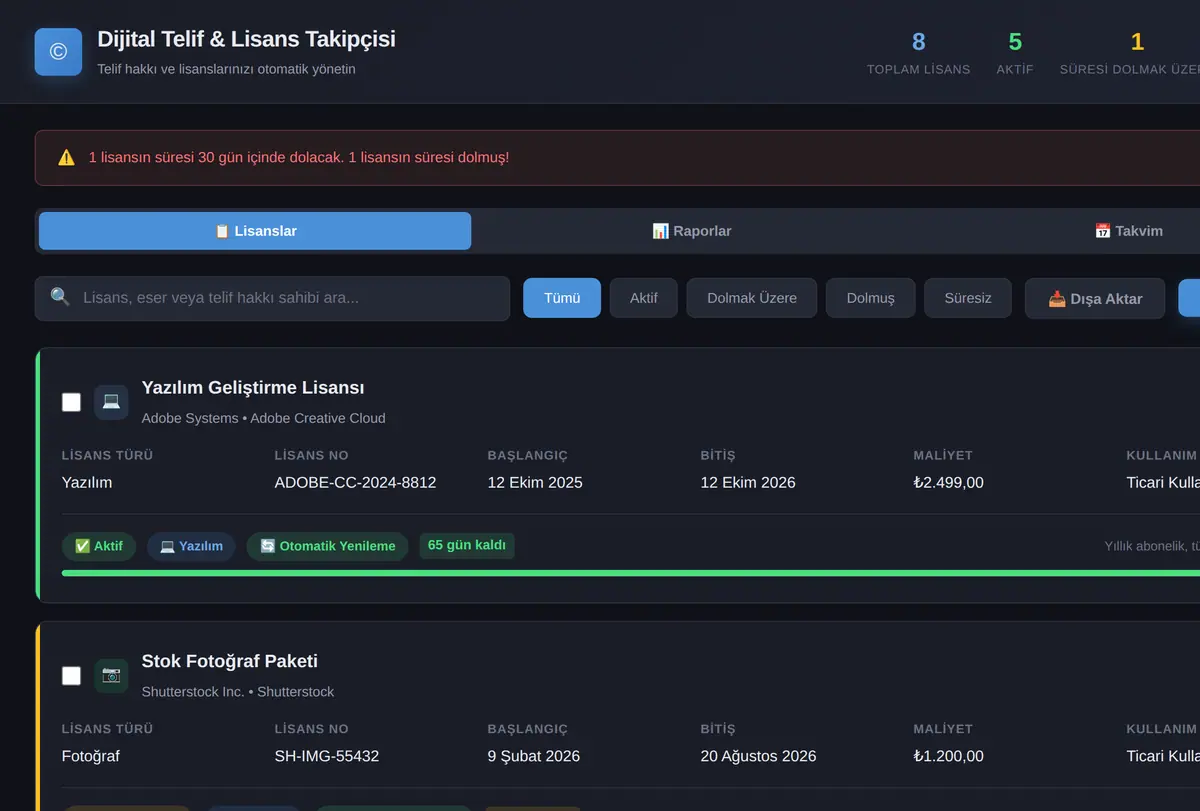Select the Süresiz filter button
Image resolution: width=1200 pixels, height=811 pixels.
(x=968, y=298)
